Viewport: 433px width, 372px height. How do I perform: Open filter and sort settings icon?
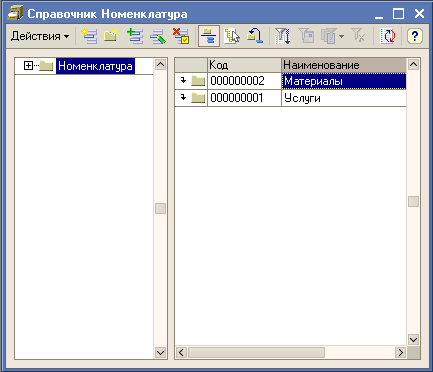(282, 36)
